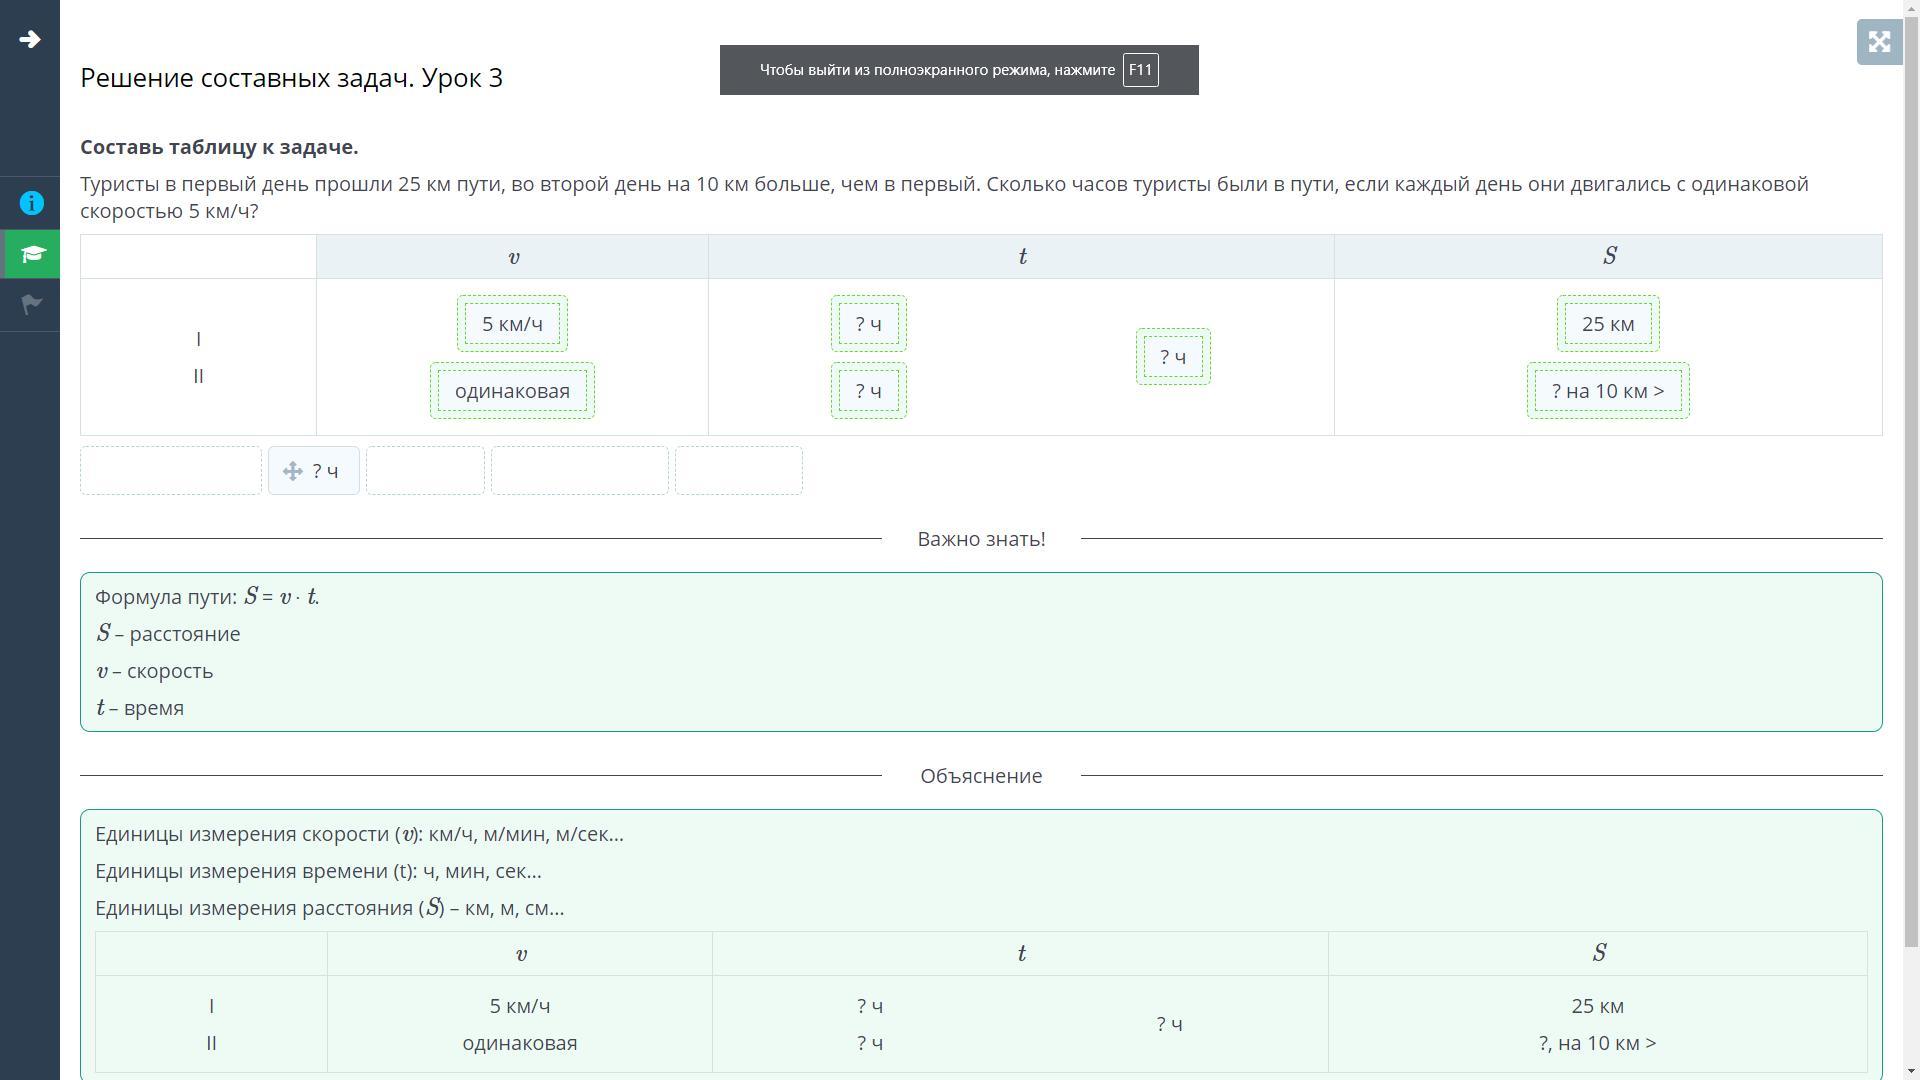Select the graduation cap sidebar icon
This screenshot has width=1920, height=1080.
[31, 254]
